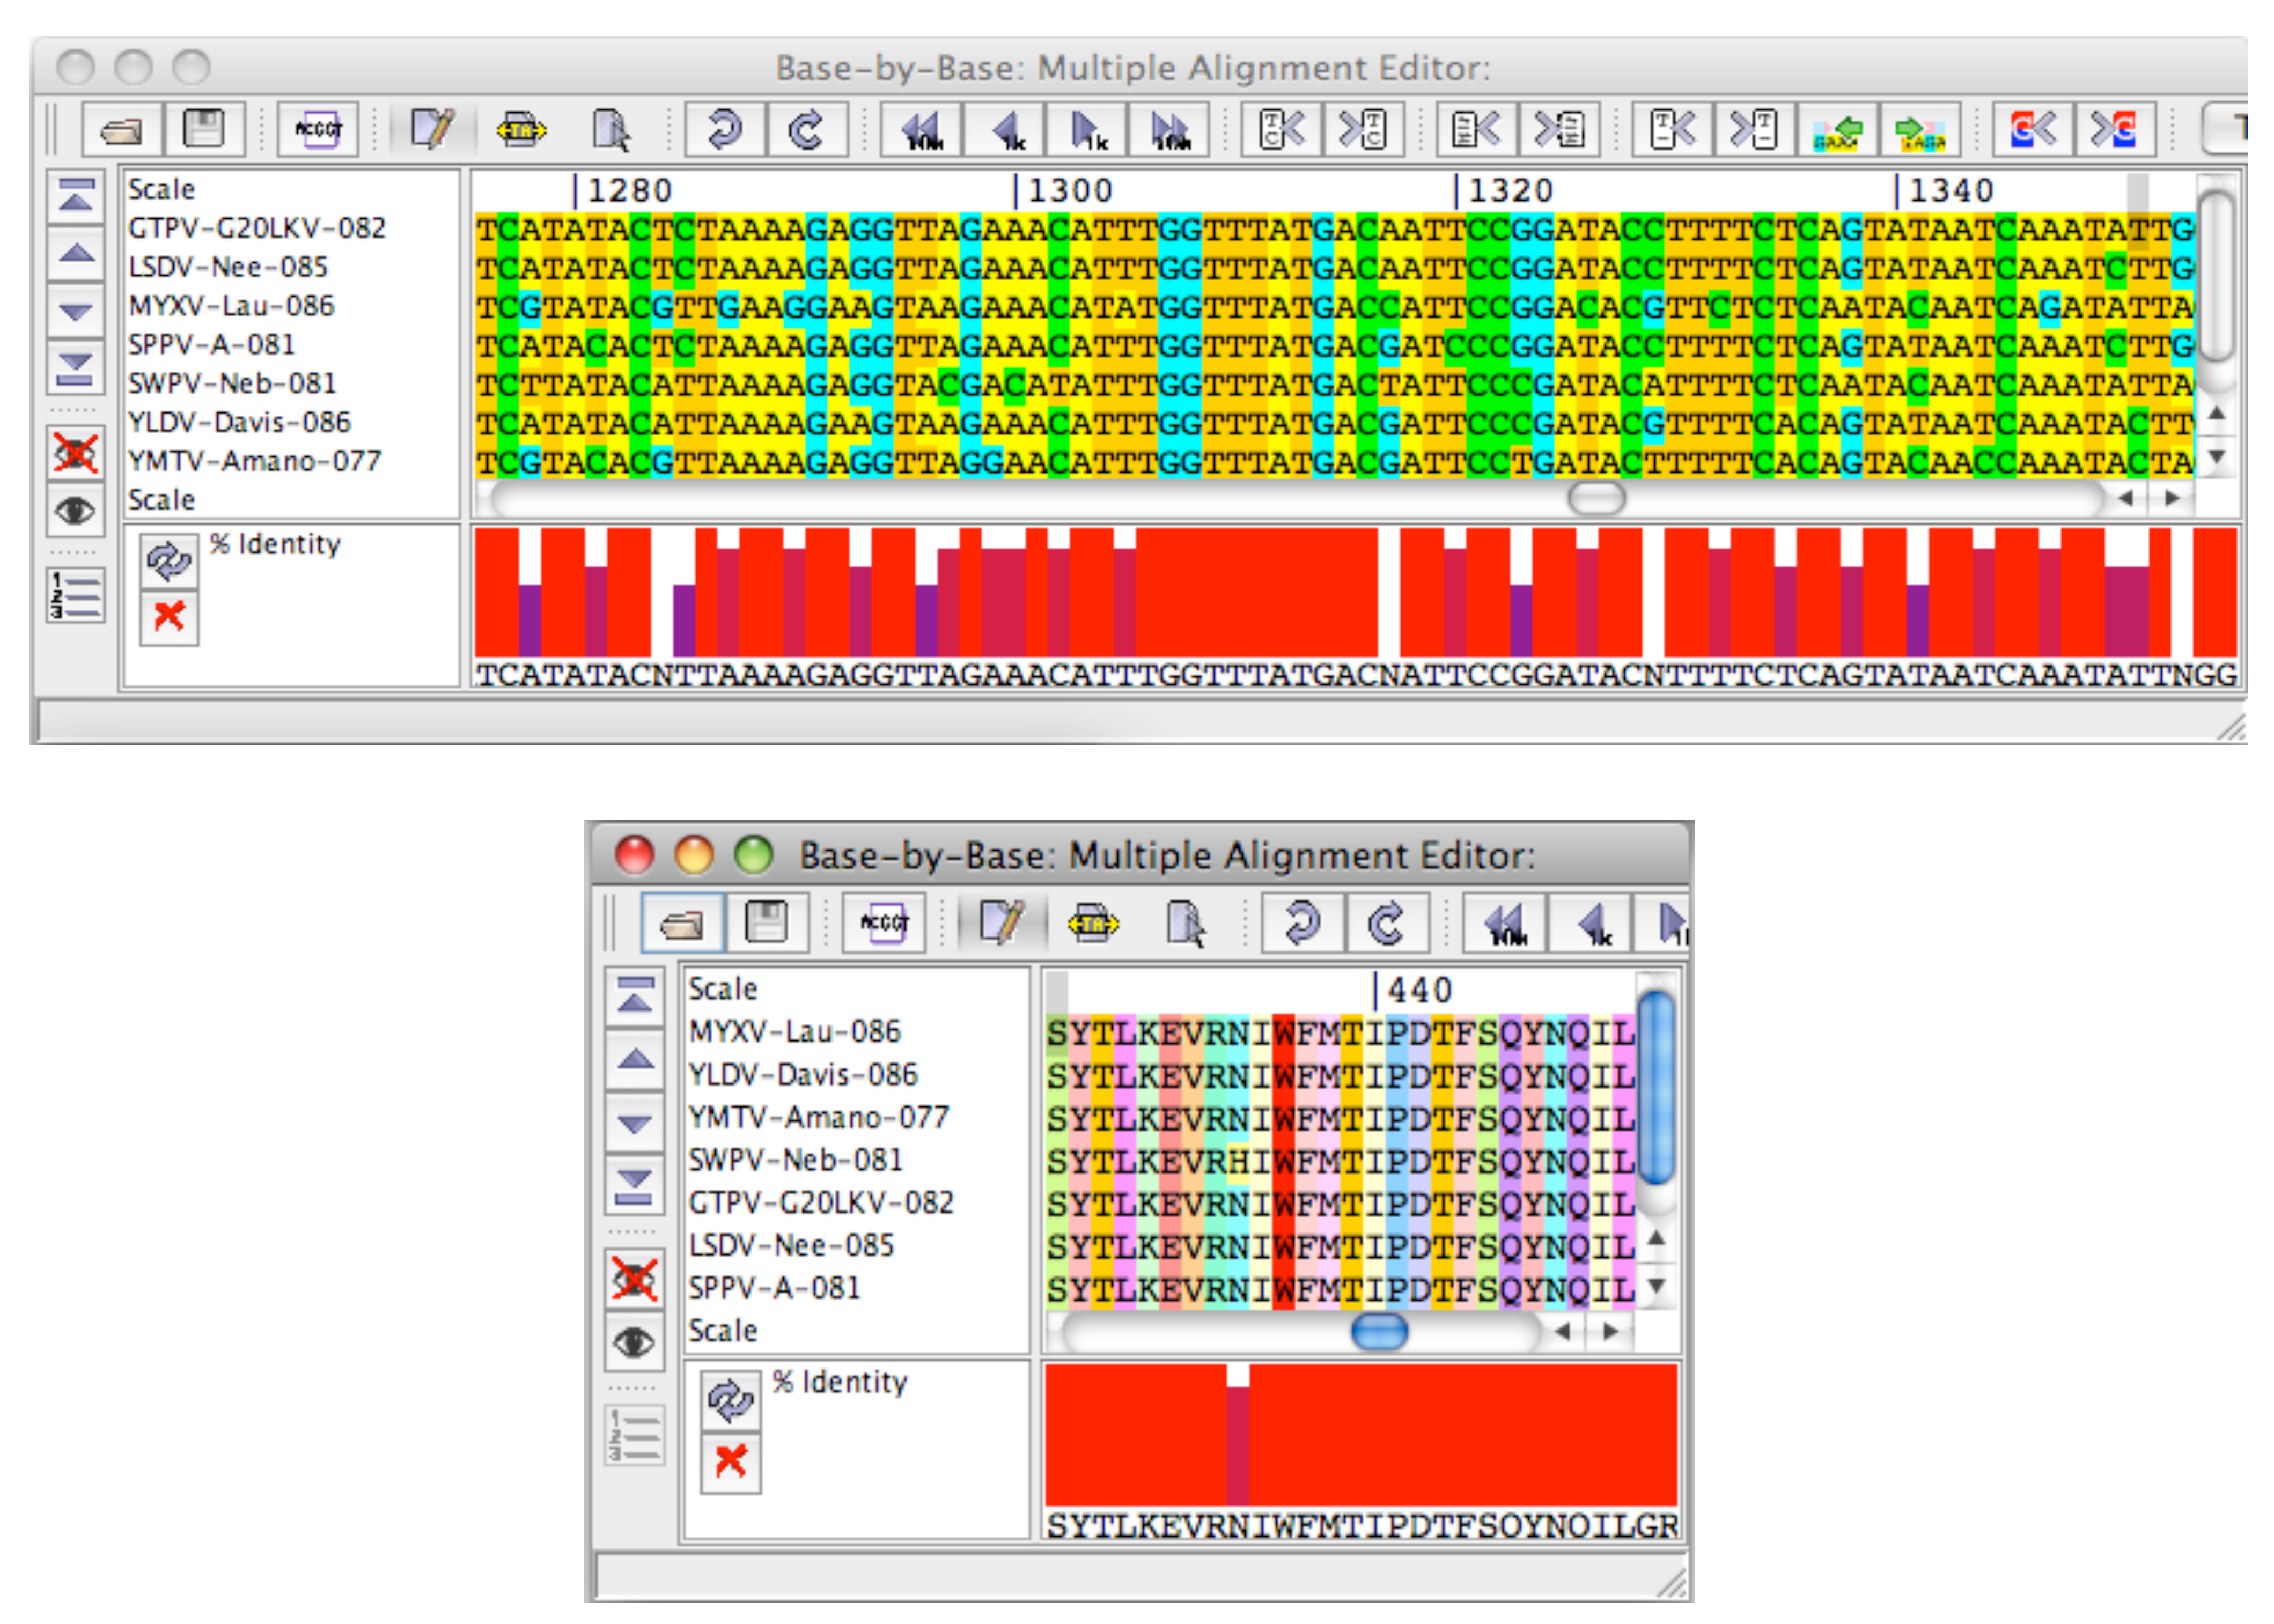Image resolution: width=2274 pixels, height=1624 pixels.
Task: Enable edit mode pencil in the protein window
Action: coord(1001,923)
